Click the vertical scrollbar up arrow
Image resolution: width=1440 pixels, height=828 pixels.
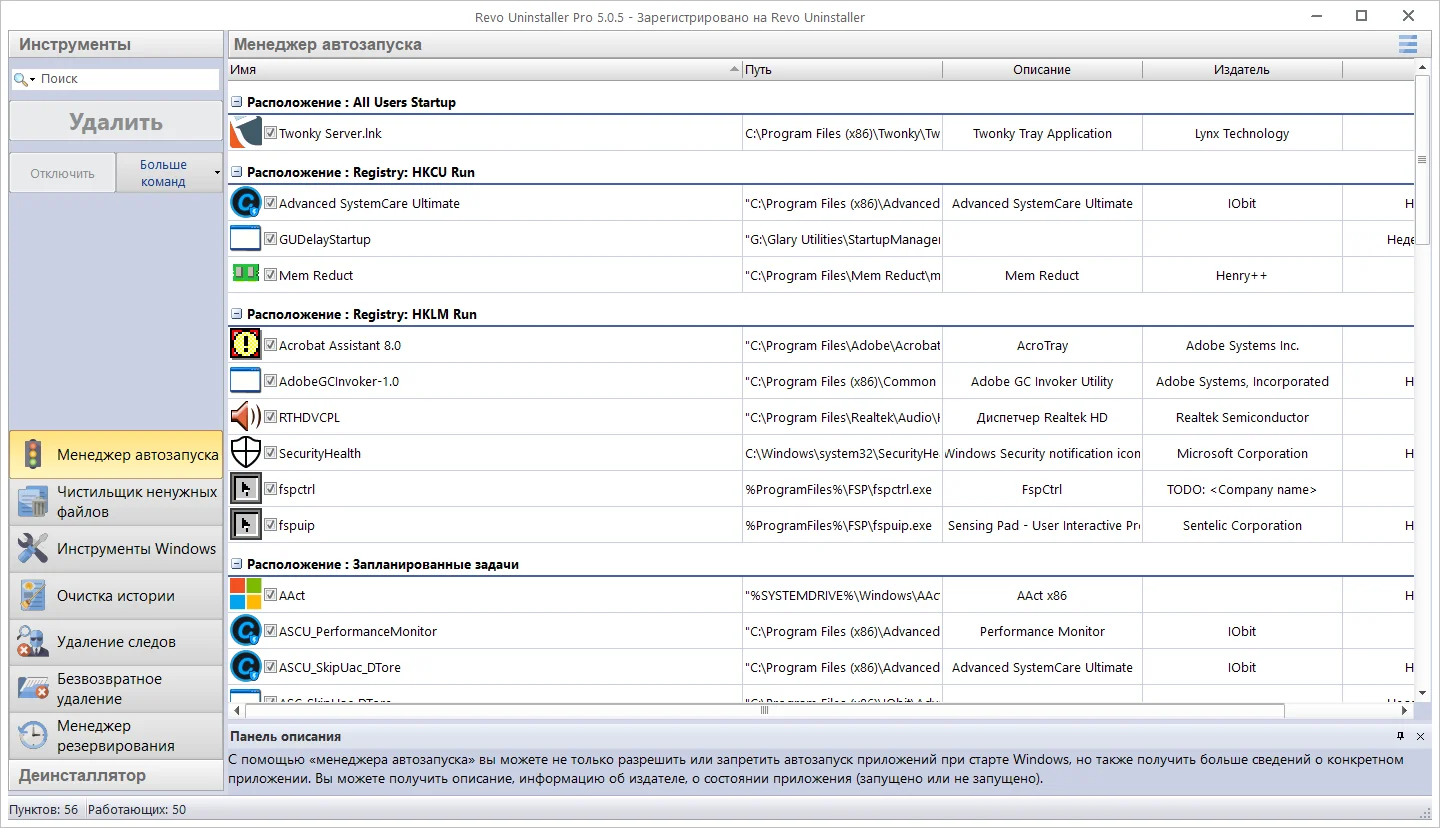tap(1422, 68)
